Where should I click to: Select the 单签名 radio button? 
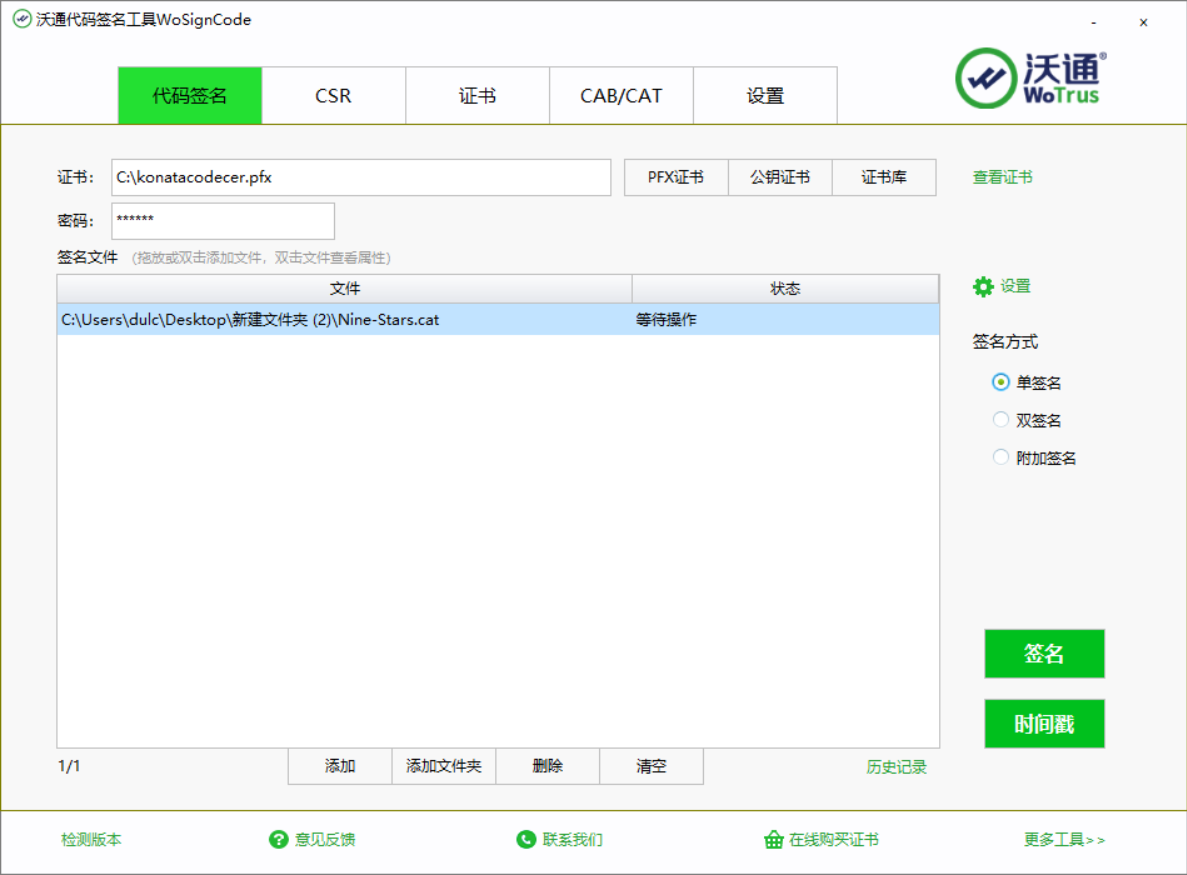[1001, 382]
